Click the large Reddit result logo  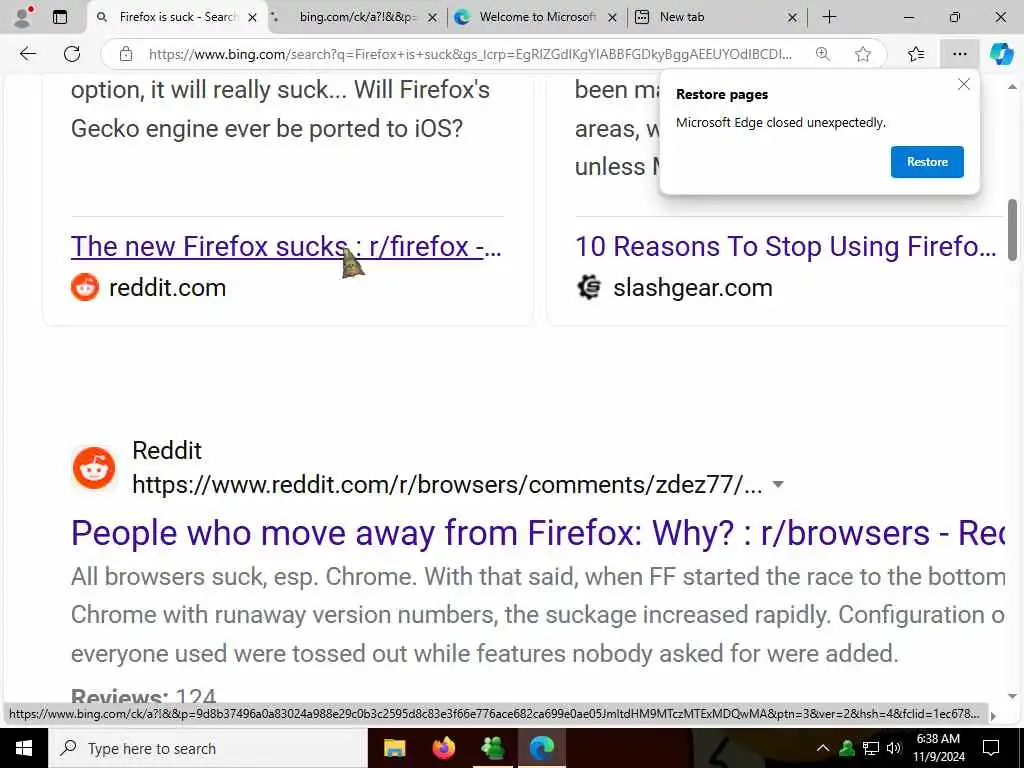(x=93, y=468)
